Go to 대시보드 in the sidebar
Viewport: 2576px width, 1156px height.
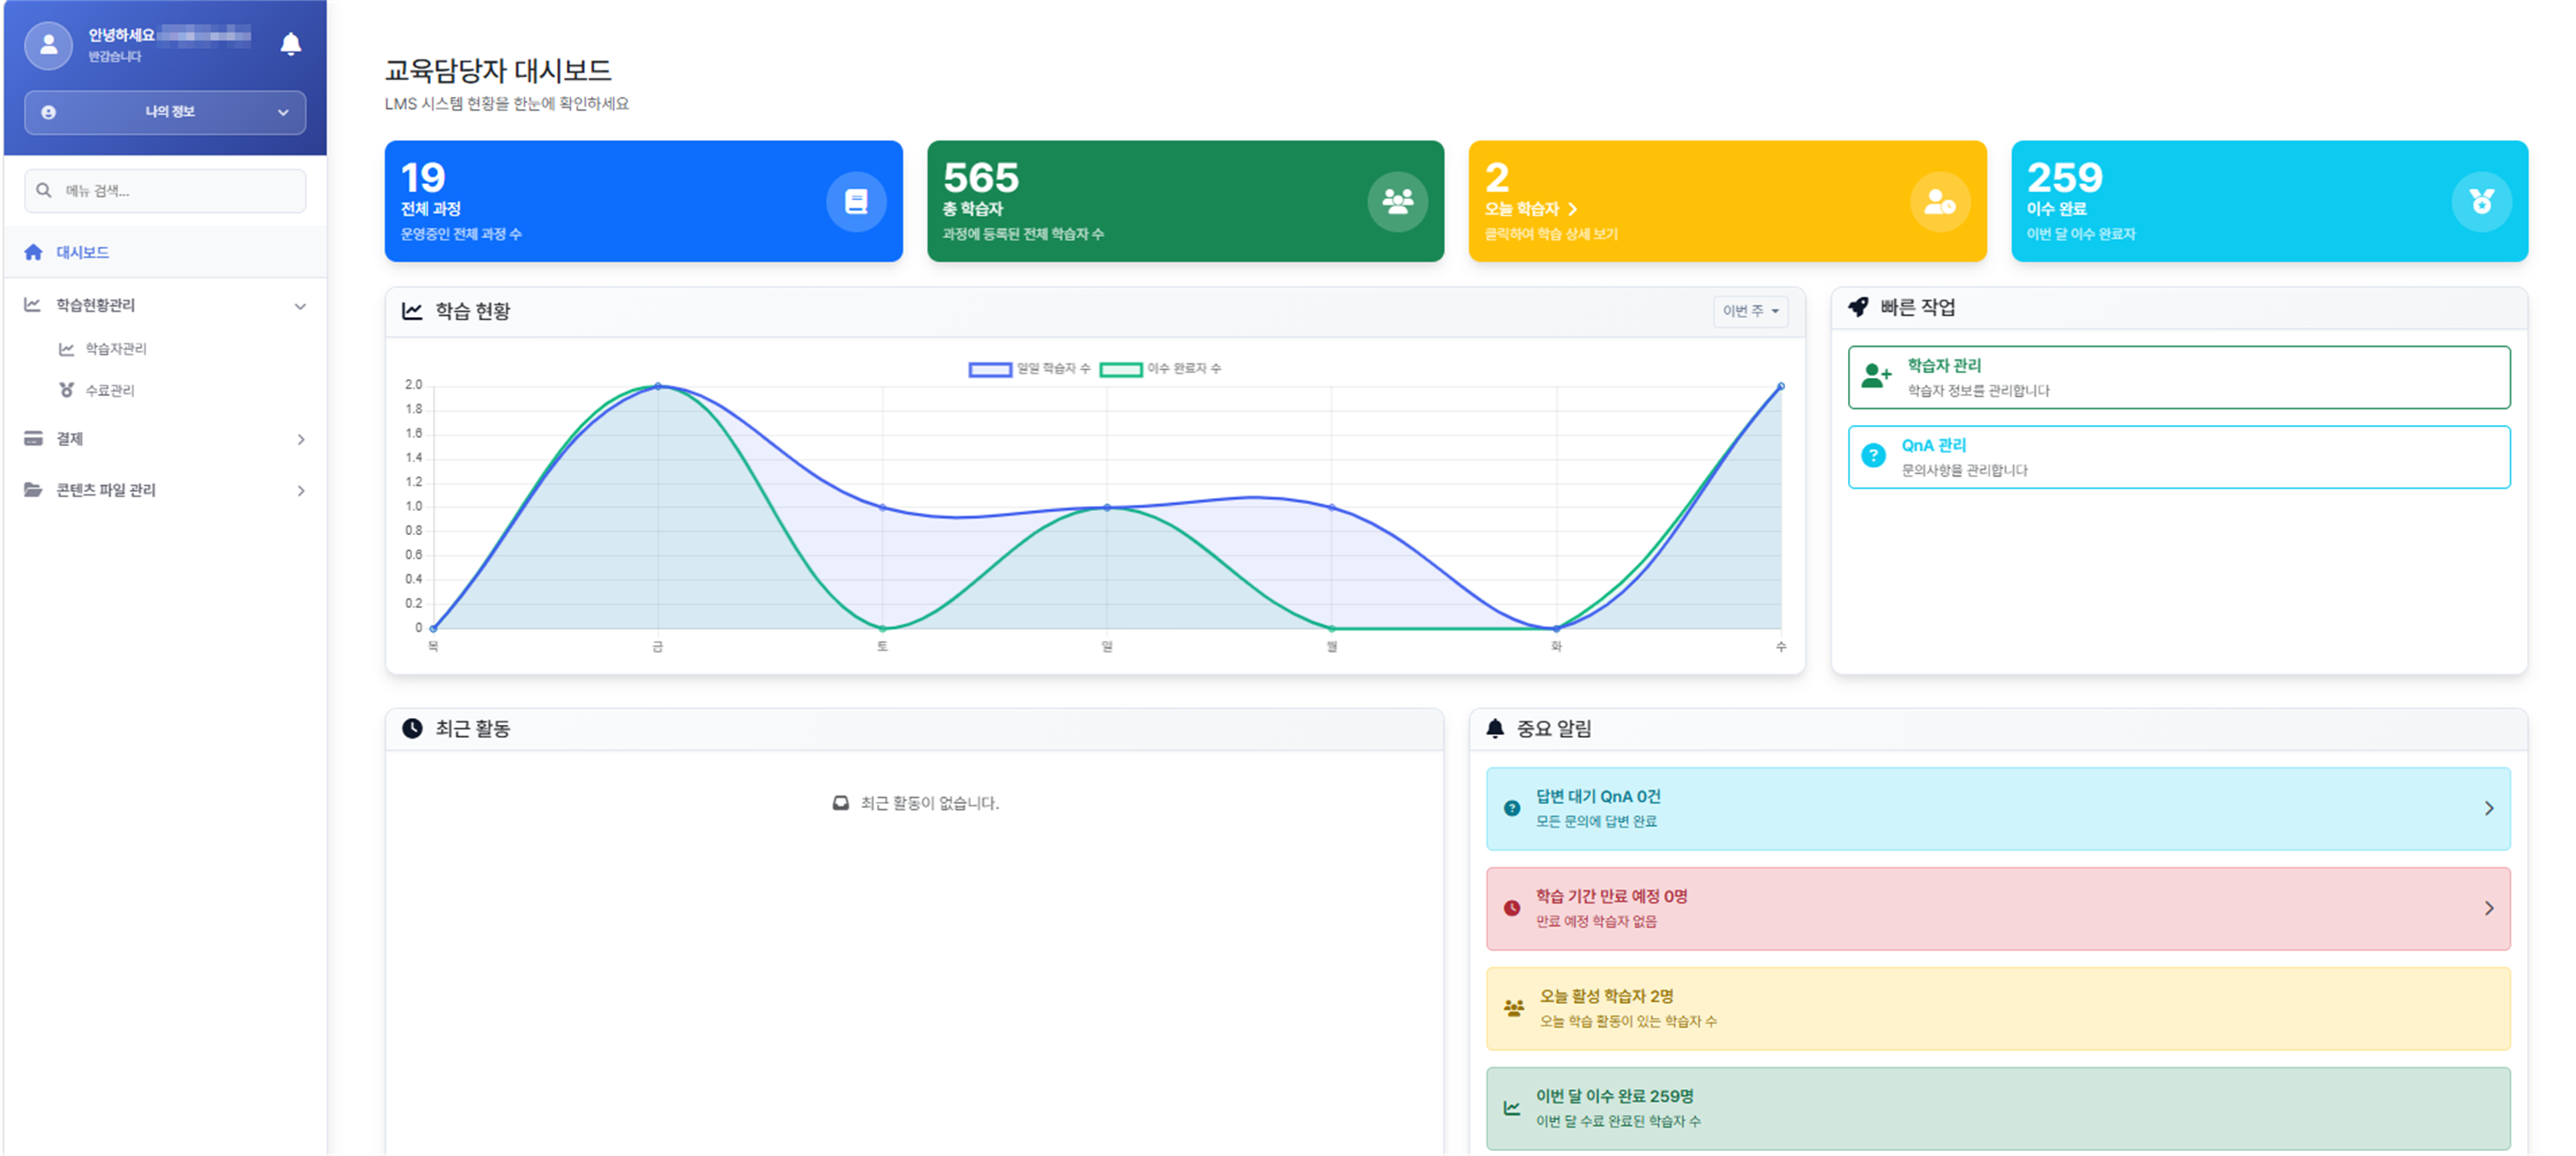point(165,252)
